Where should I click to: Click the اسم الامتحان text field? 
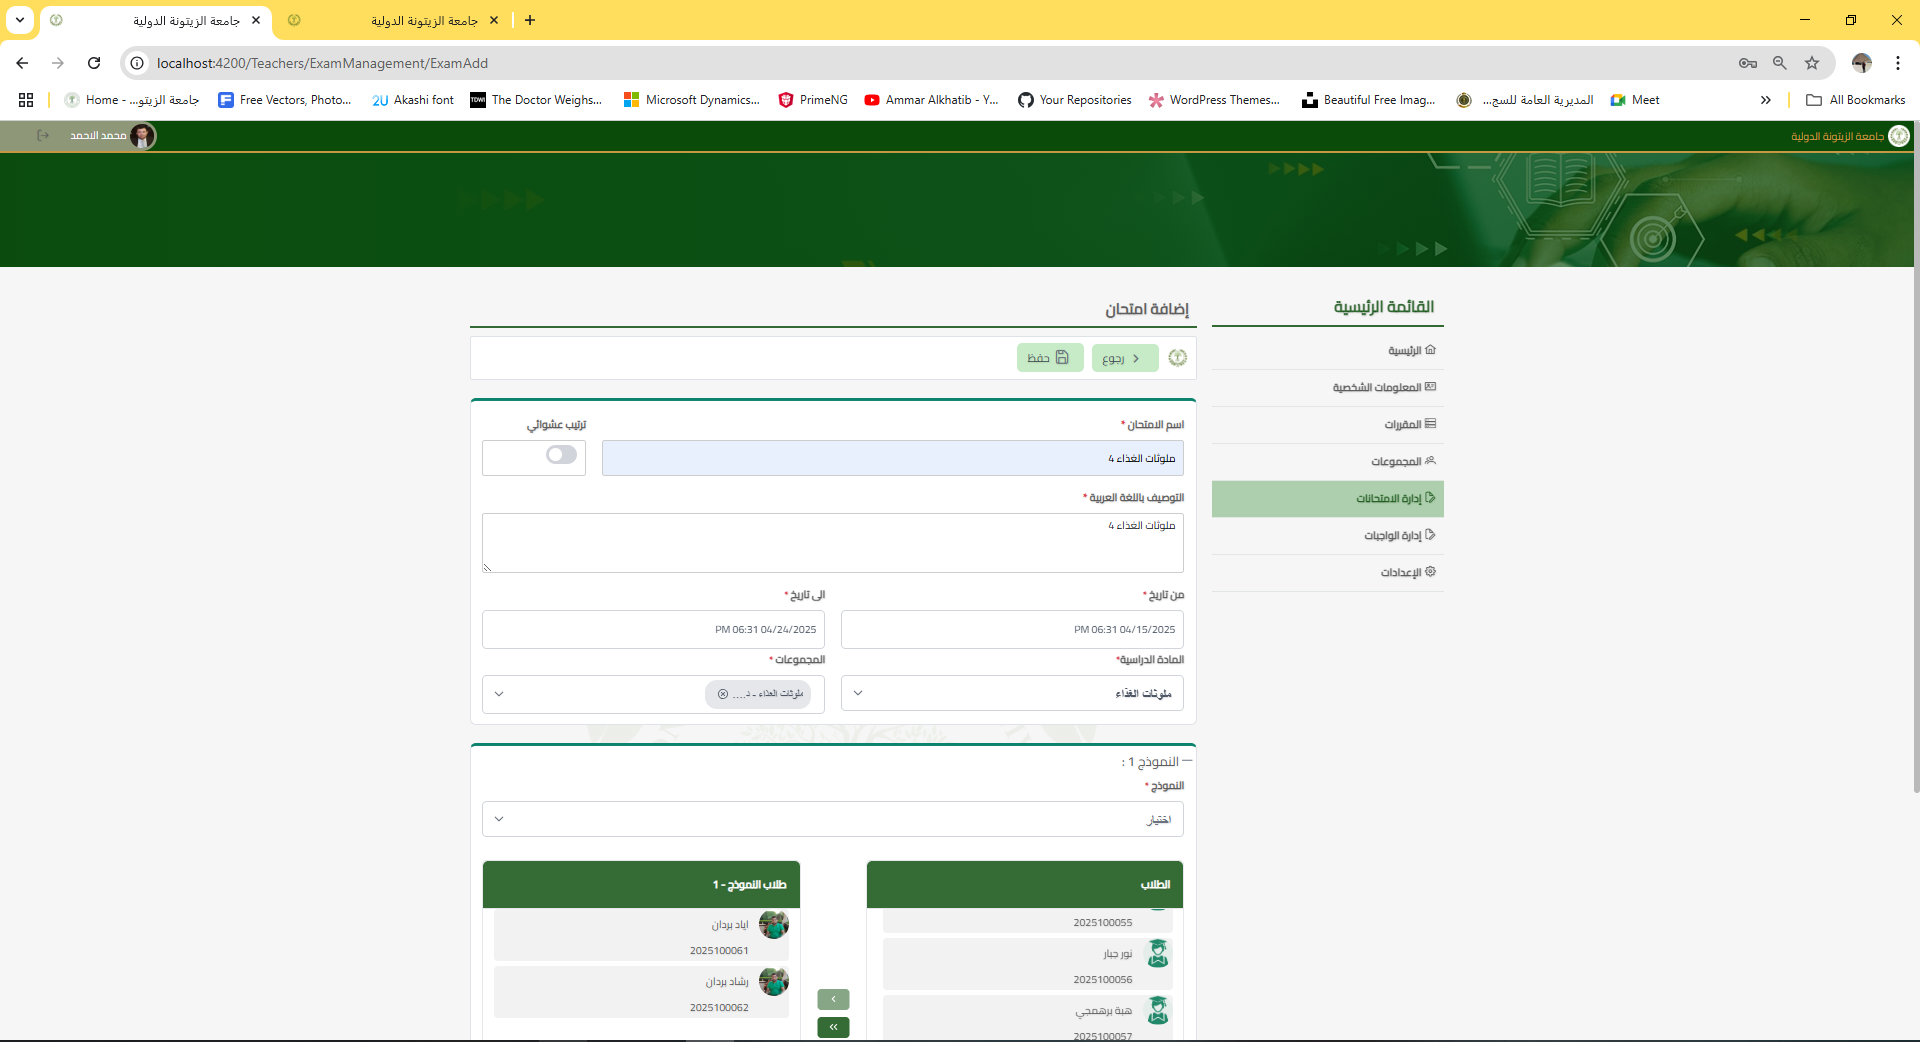pos(892,459)
